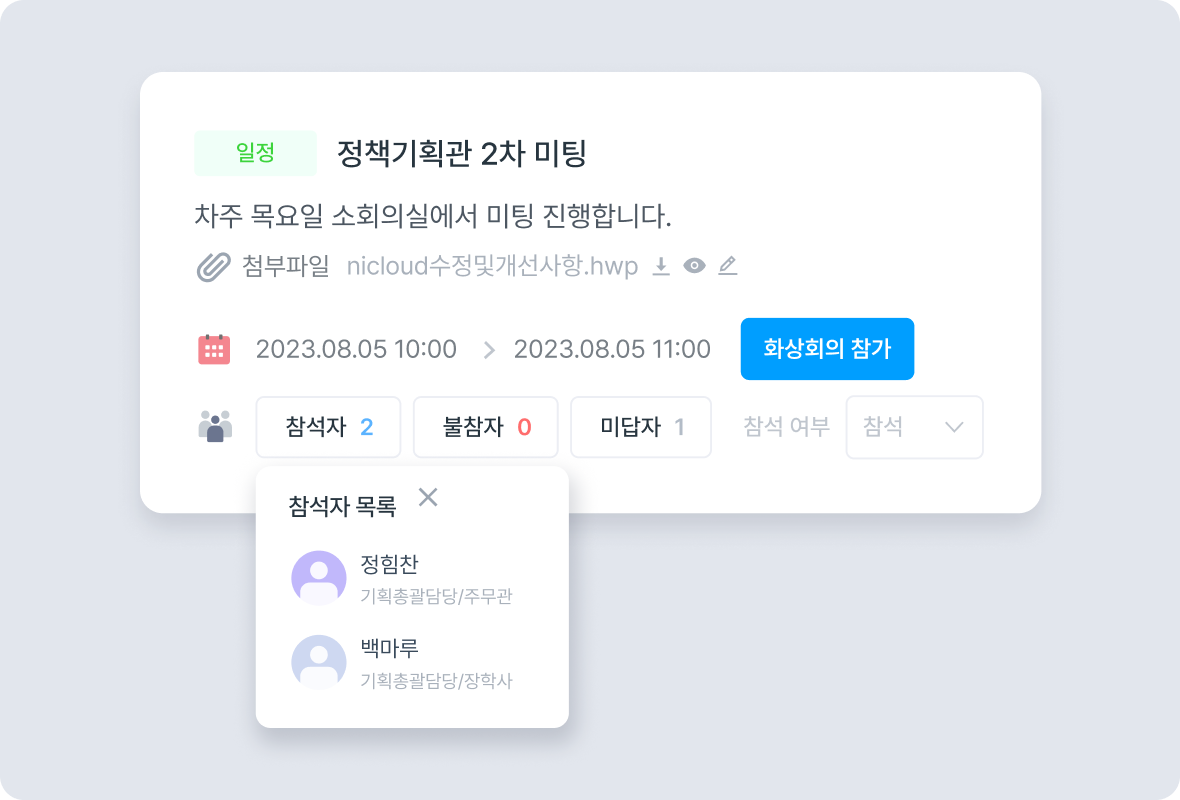Click the dropdown chevron beside 참석
This screenshot has height=800, width=1180.
[x=954, y=427]
